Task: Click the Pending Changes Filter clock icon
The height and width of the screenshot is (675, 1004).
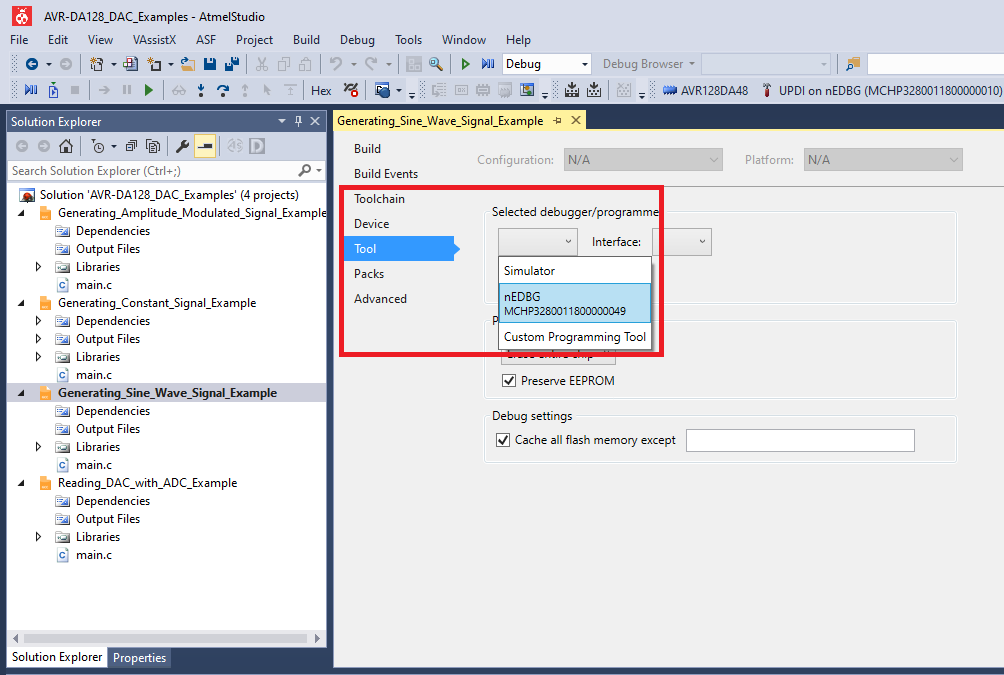Action: click(x=97, y=147)
